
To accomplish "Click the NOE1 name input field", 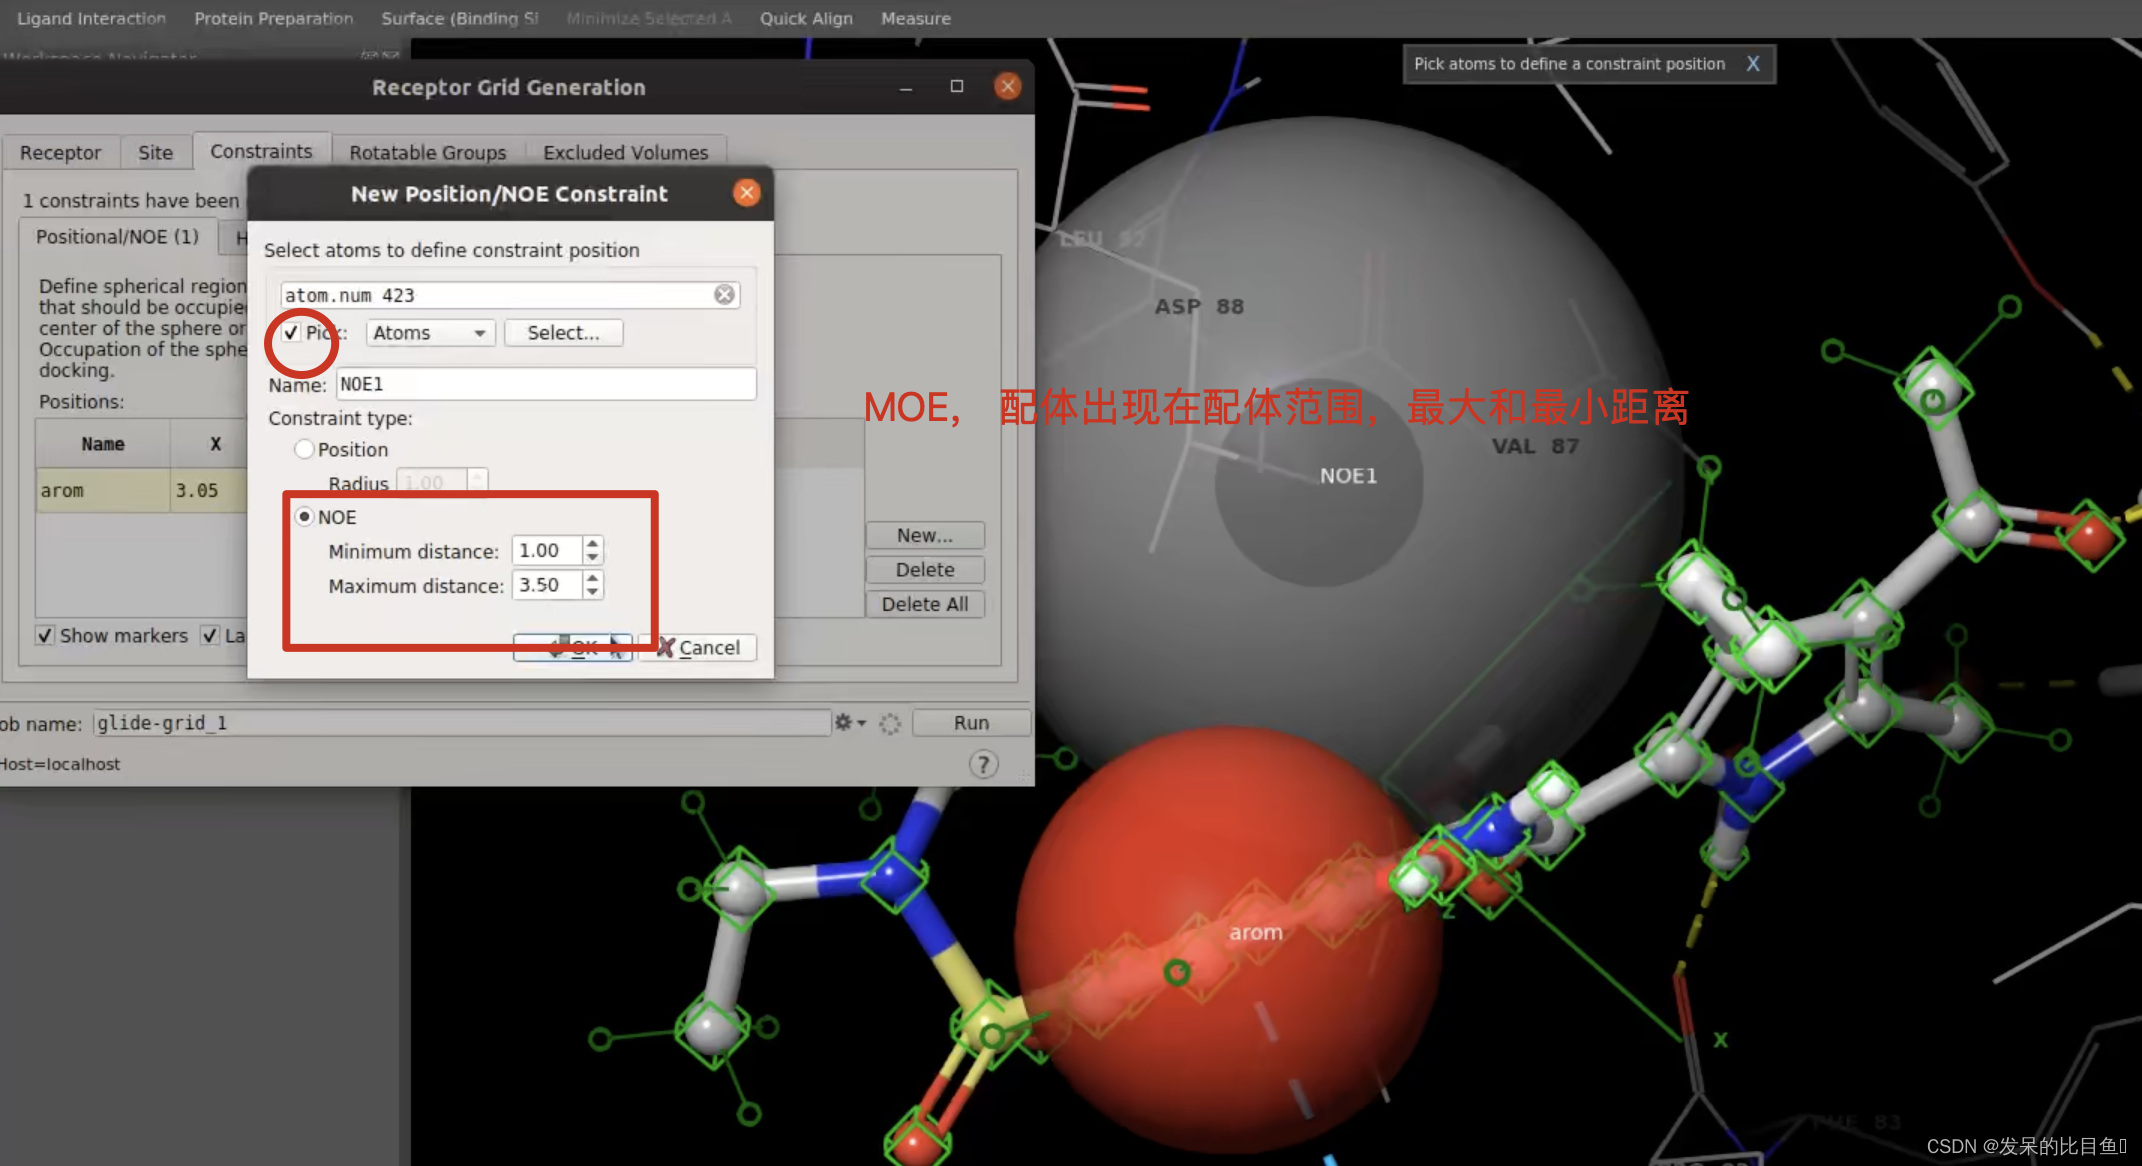I will click(545, 384).
